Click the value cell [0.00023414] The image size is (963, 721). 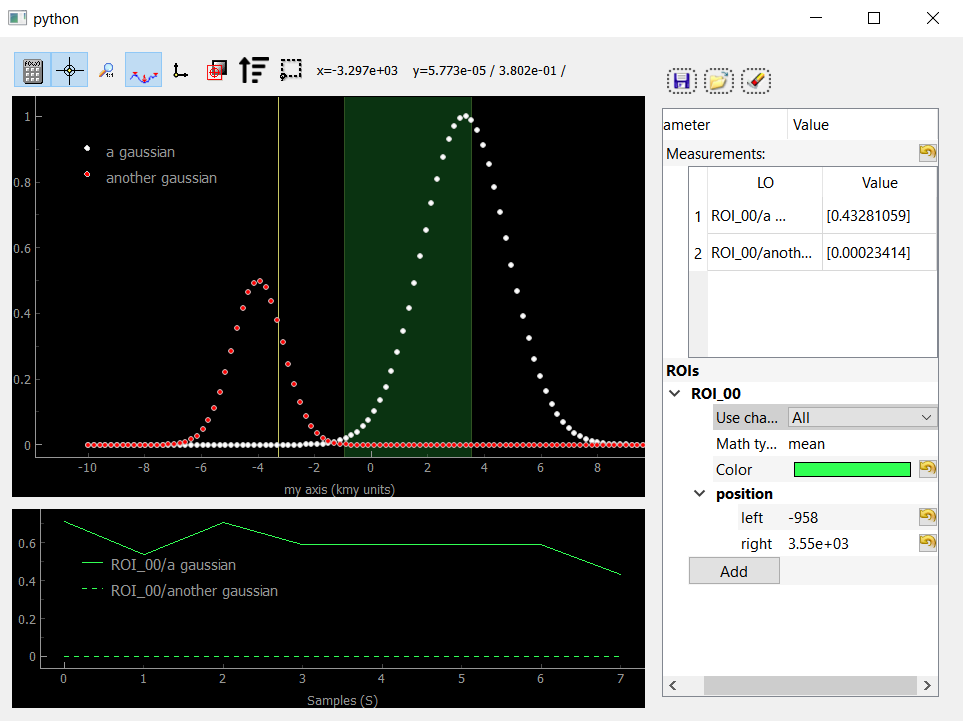pos(879,252)
